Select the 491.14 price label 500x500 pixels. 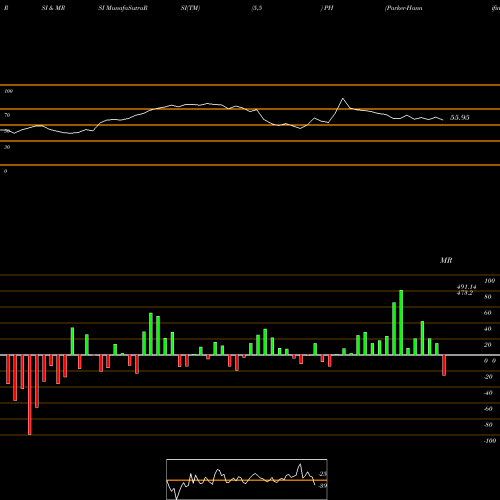466,287
